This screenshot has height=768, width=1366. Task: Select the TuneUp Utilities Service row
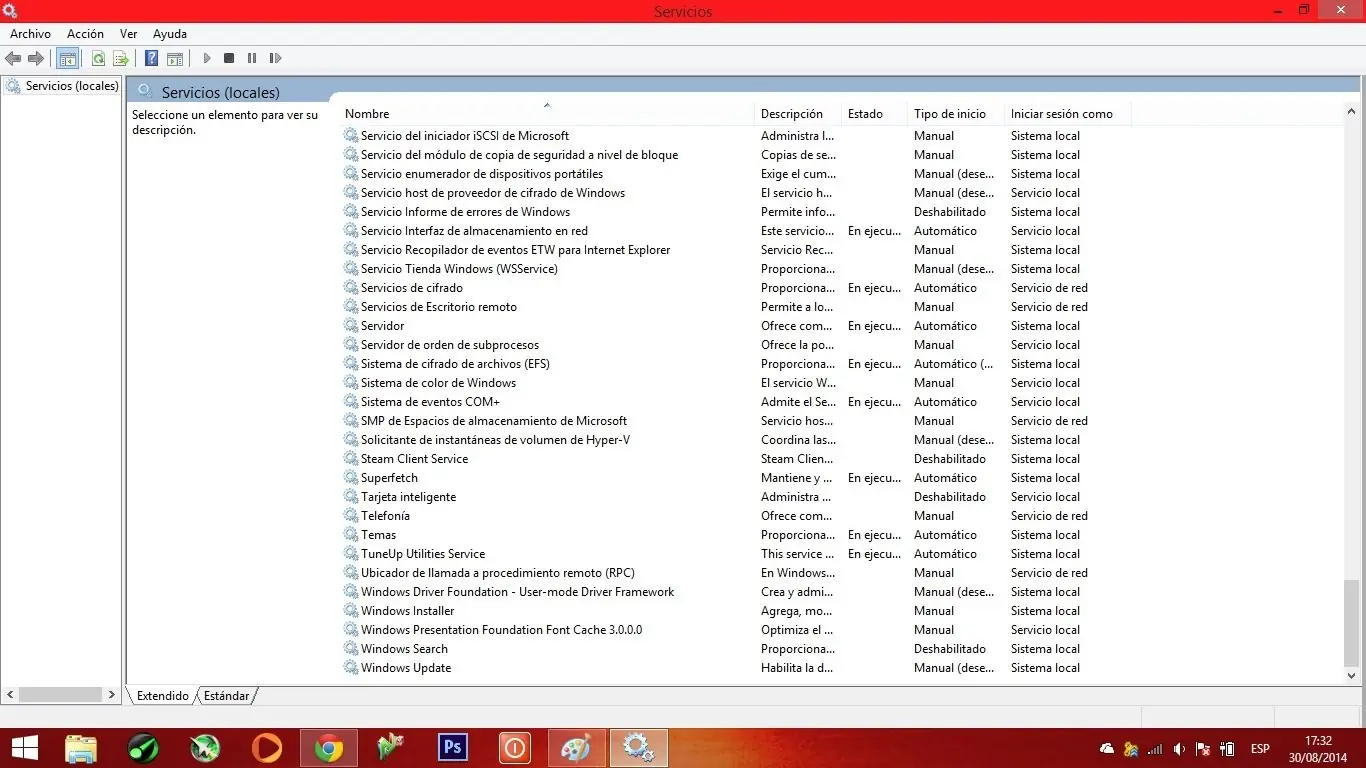point(736,554)
